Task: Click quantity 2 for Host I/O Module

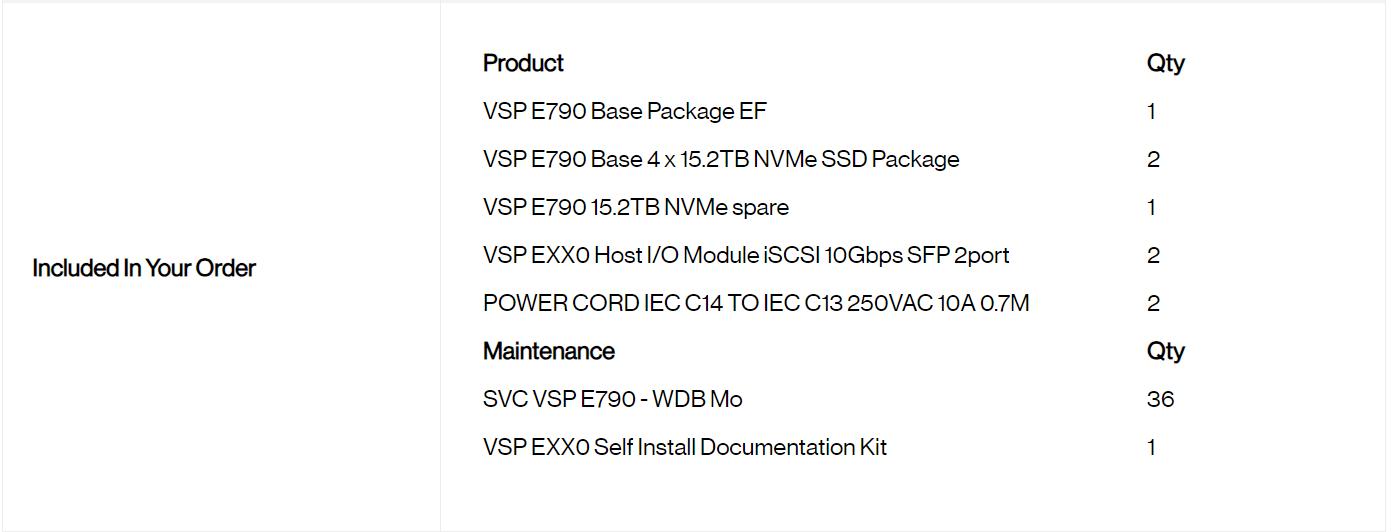Action: pyautogui.click(x=1153, y=255)
